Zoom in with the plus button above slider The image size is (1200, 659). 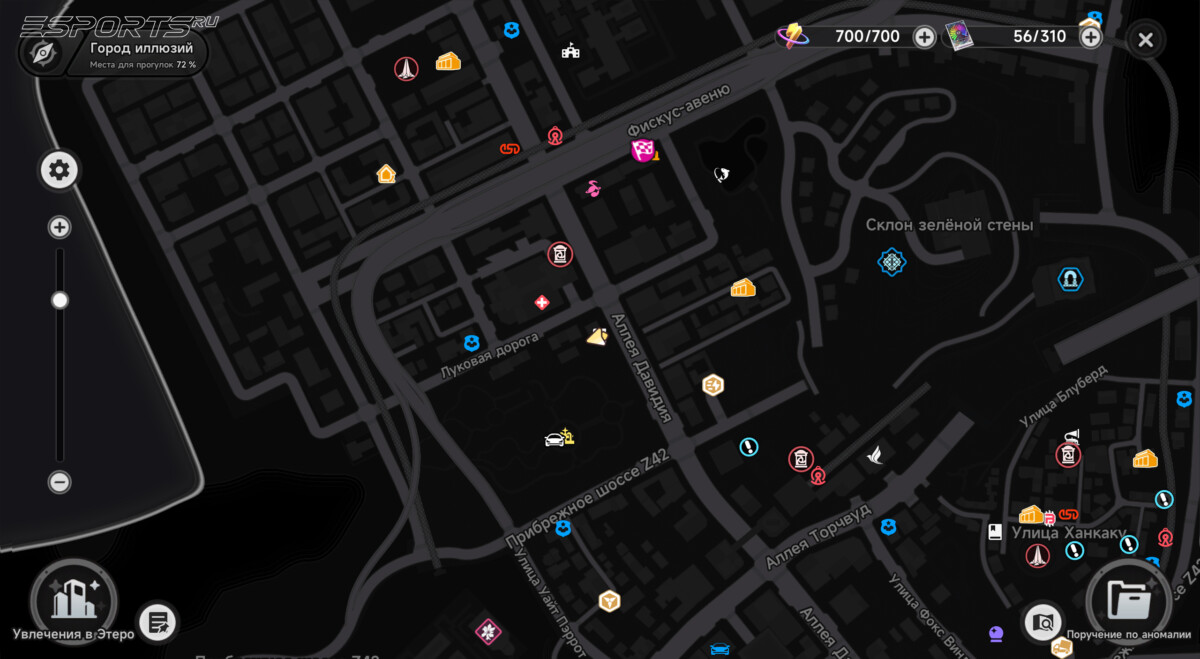59,228
